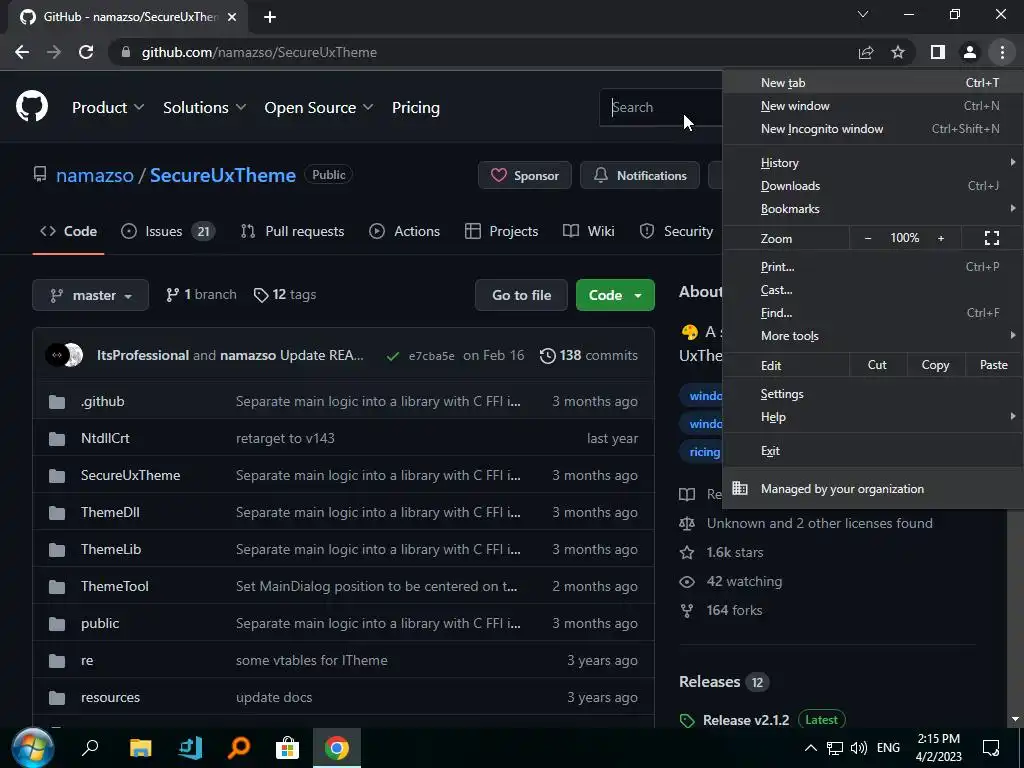This screenshot has width=1024, height=768.
Task: Click the Go to file button
Action: point(521,295)
